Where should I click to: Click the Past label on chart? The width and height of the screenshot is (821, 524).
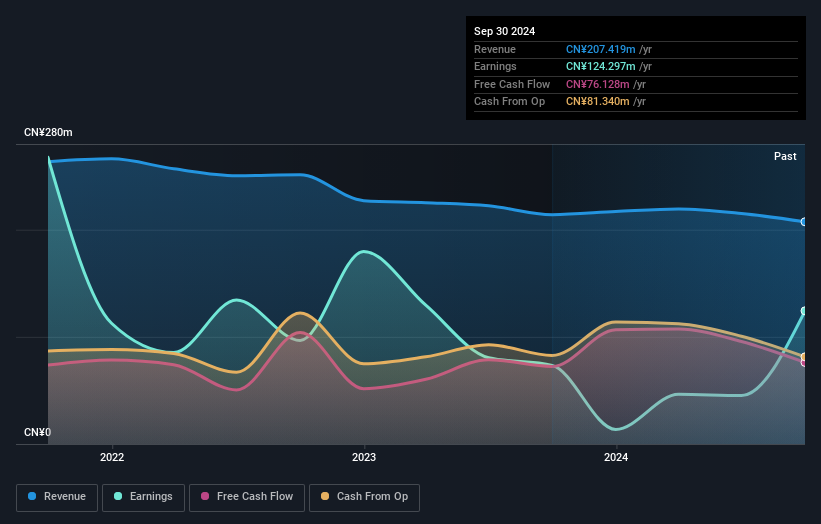click(785, 157)
